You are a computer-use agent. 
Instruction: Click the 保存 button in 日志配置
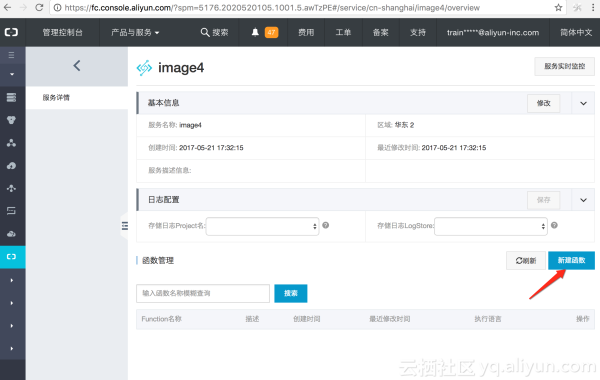(543, 200)
